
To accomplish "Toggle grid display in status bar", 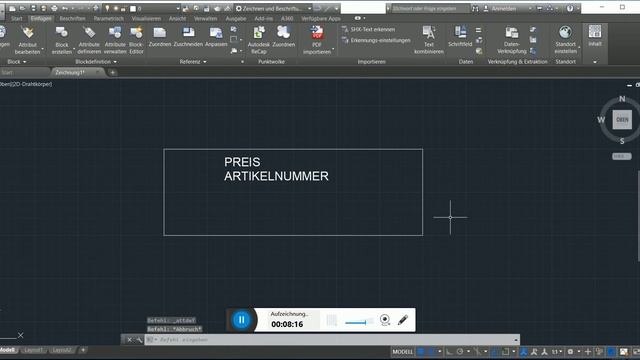I will click(x=421, y=351).
